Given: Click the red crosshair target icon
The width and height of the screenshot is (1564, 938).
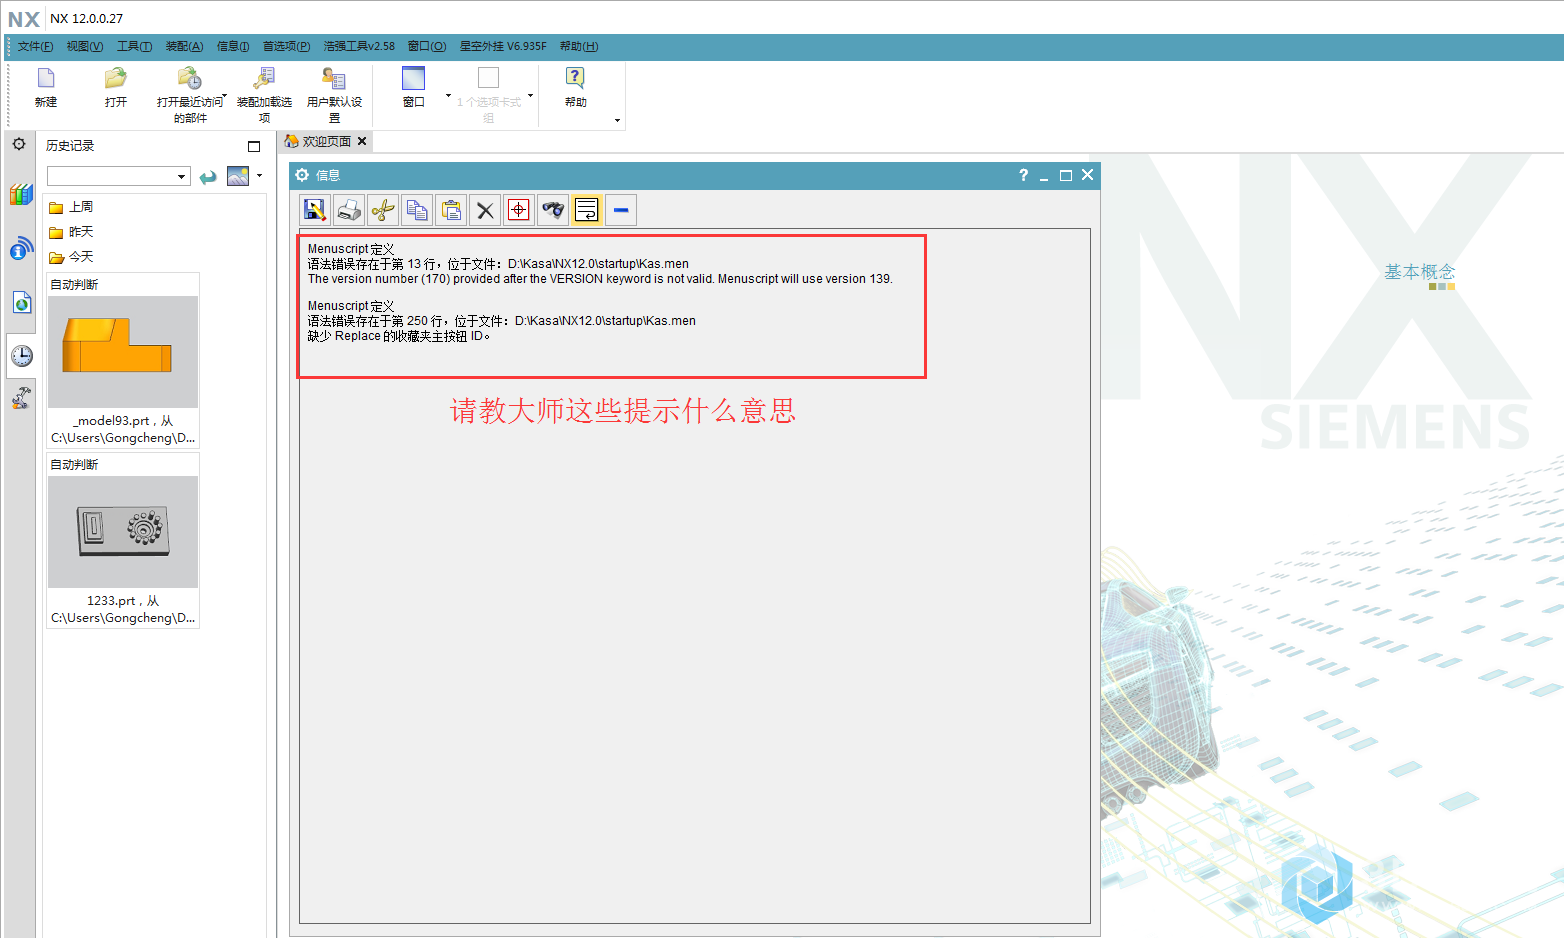Looking at the screenshot, I should (519, 210).
